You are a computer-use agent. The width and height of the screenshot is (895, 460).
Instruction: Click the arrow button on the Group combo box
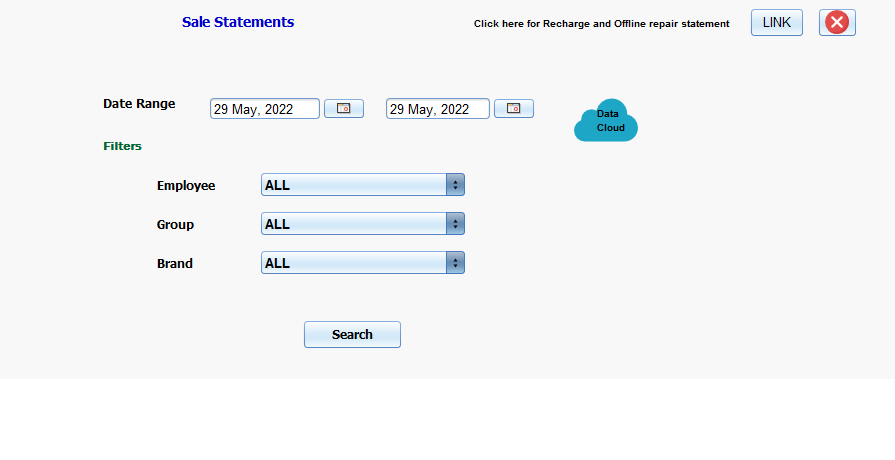pos(455,224)
